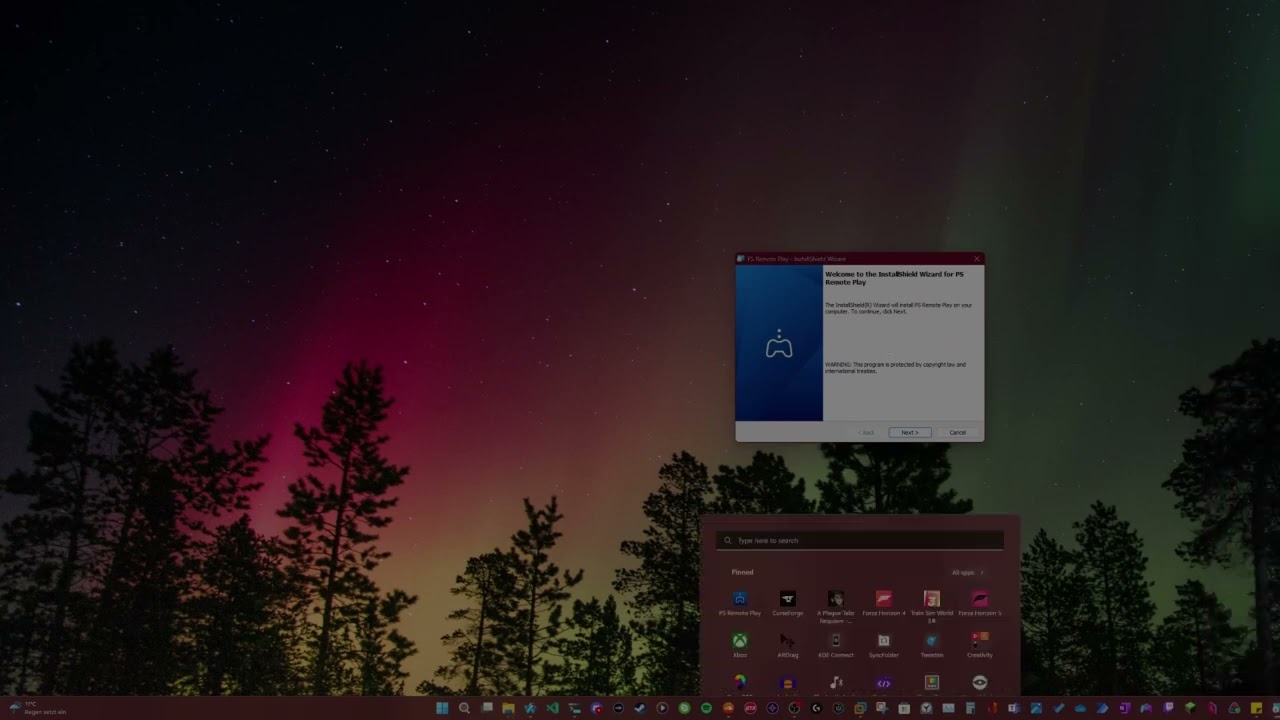Image resolution: width=1280 pixels, height=720 pixels.
Task: Launch A Plague Tale Requiem from pinned
Action: 836,605
